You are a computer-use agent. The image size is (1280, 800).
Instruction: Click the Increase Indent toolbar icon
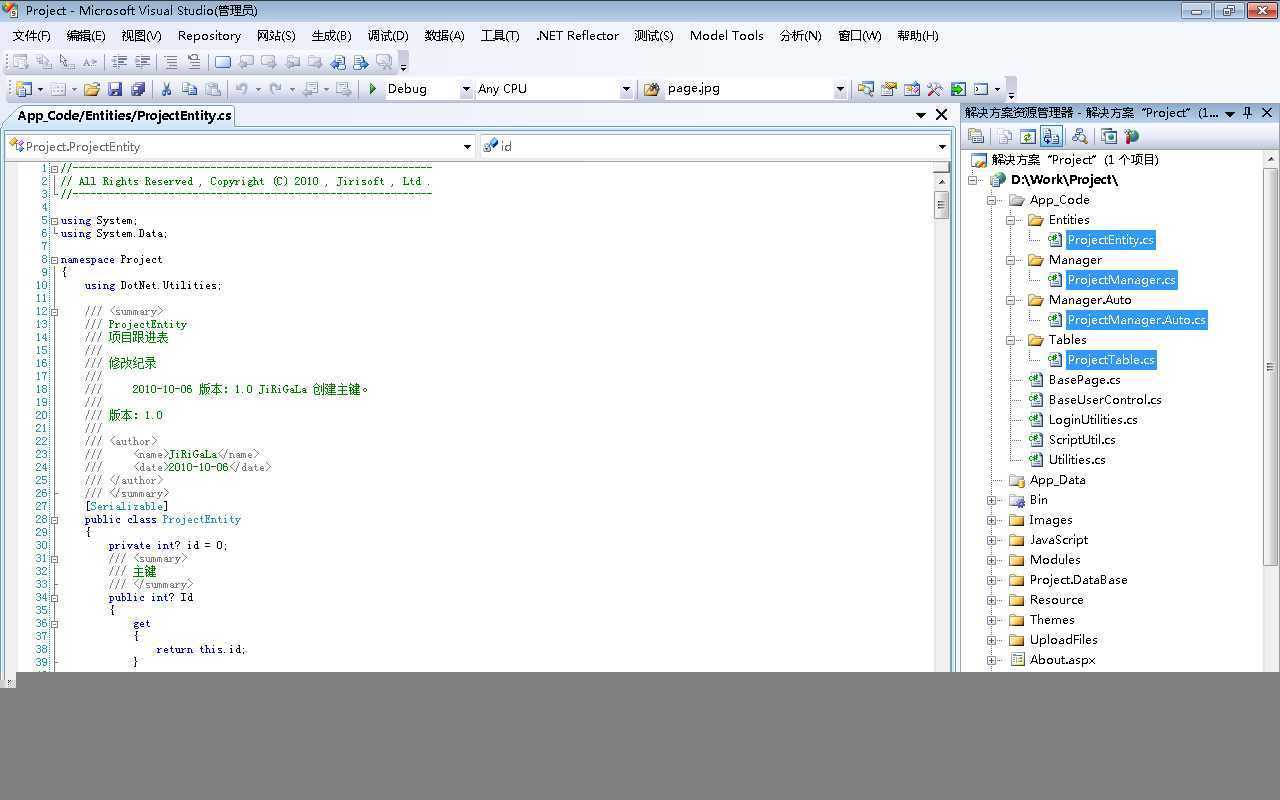pyautogui.click(x=143, y=62)
